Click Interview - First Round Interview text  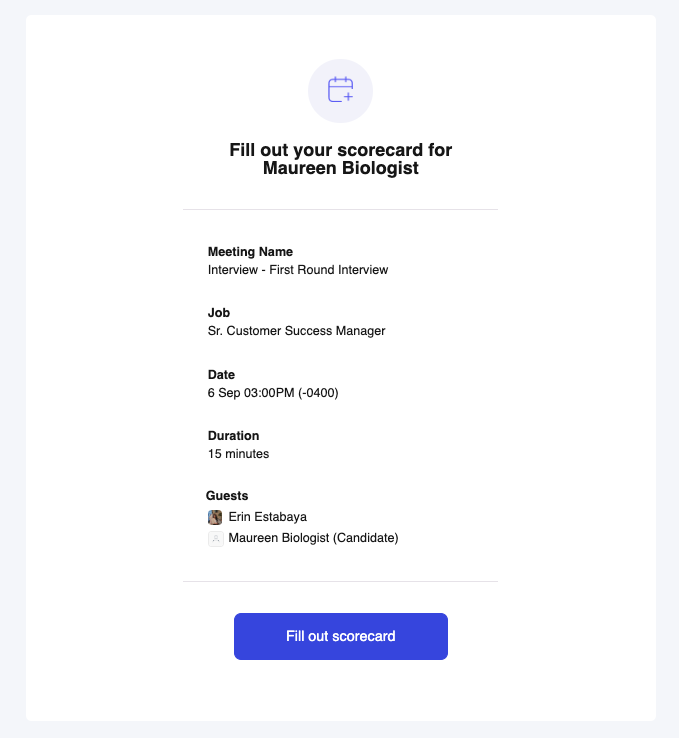pos(297,270)
